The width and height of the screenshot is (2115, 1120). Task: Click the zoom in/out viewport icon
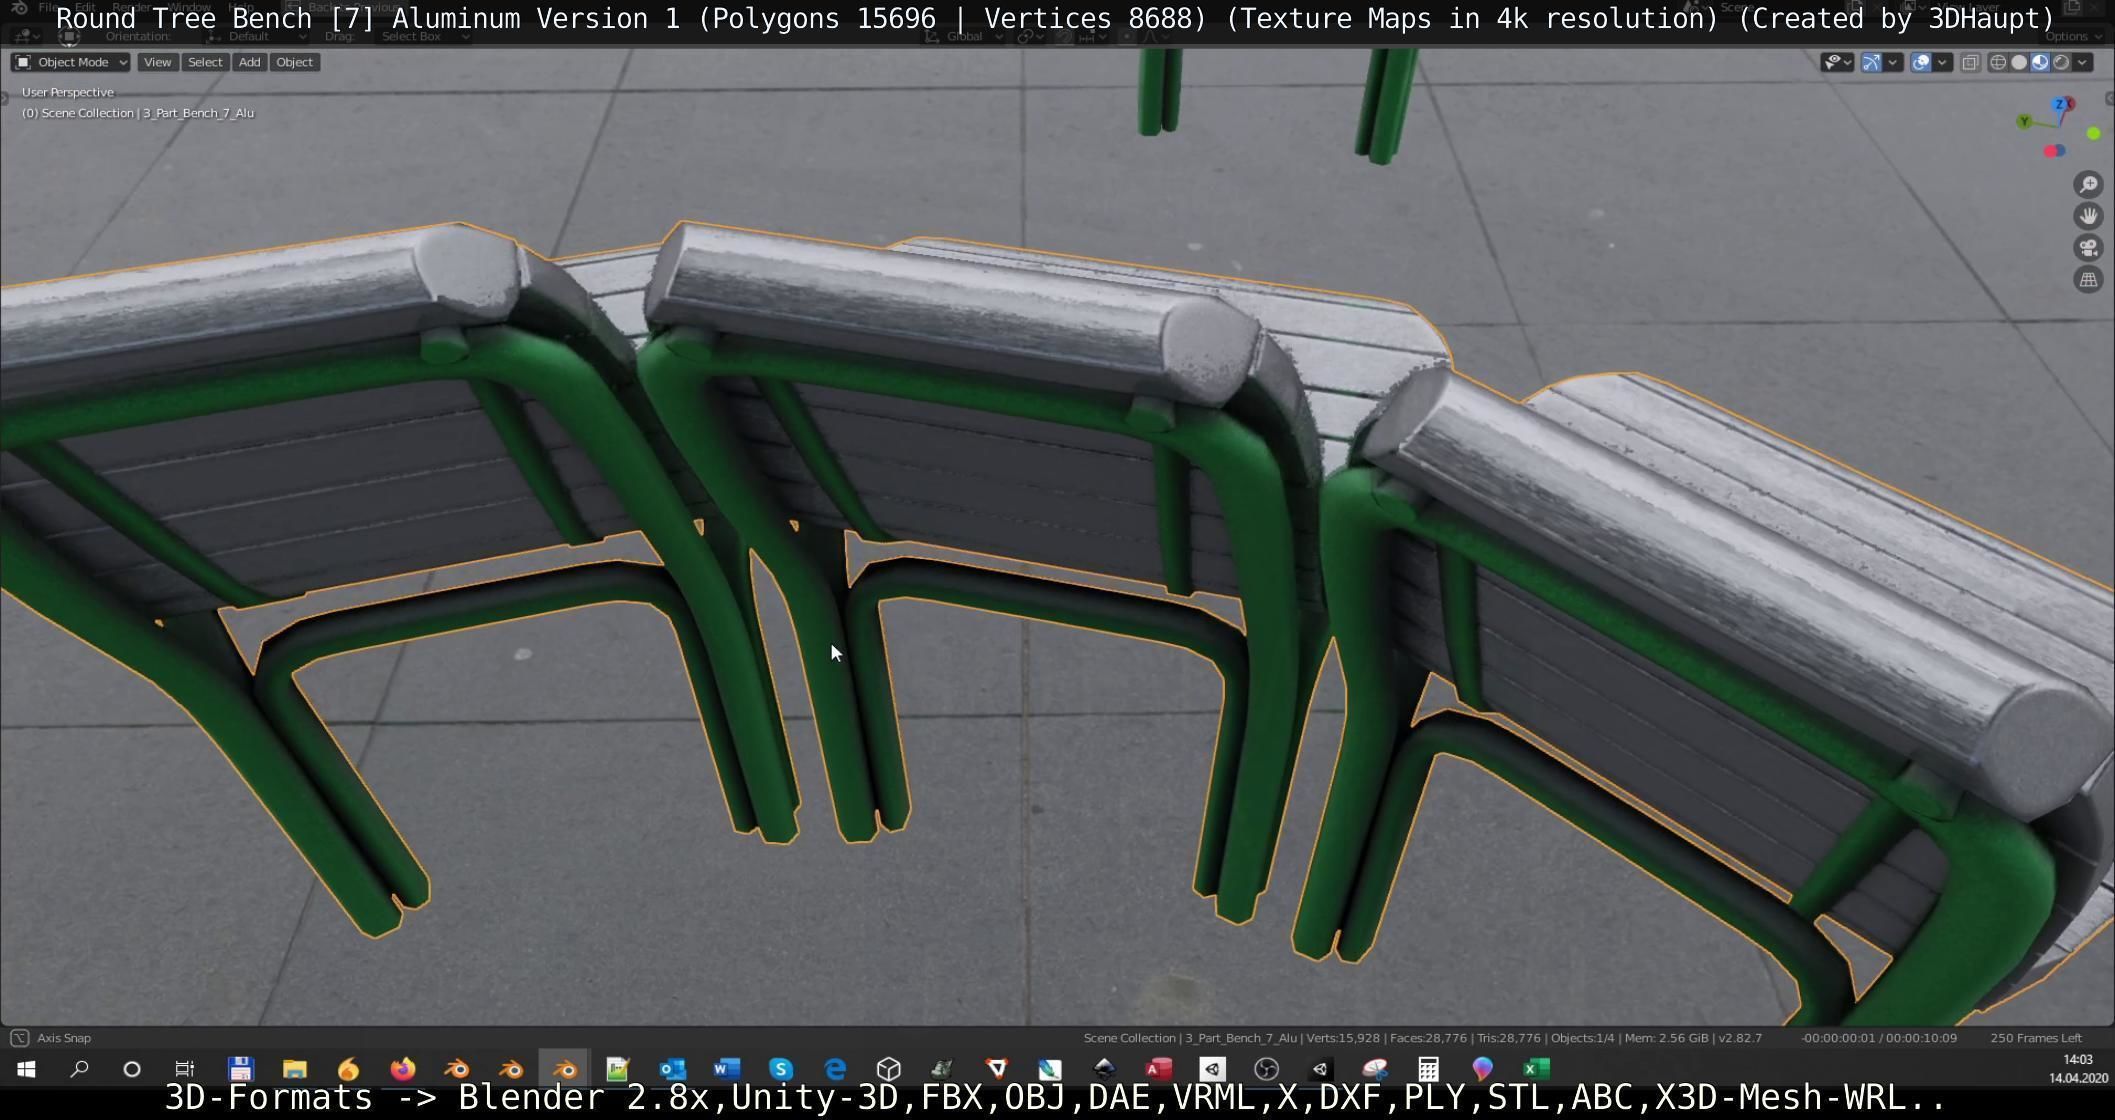click(x=2088, y=185)
